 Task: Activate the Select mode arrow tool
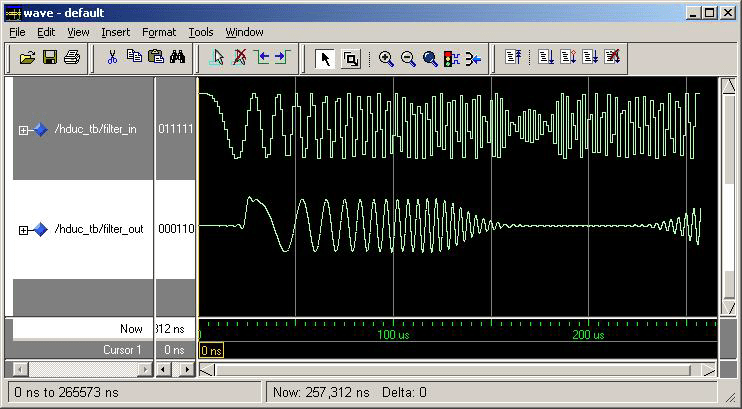[x=325, y=58]
